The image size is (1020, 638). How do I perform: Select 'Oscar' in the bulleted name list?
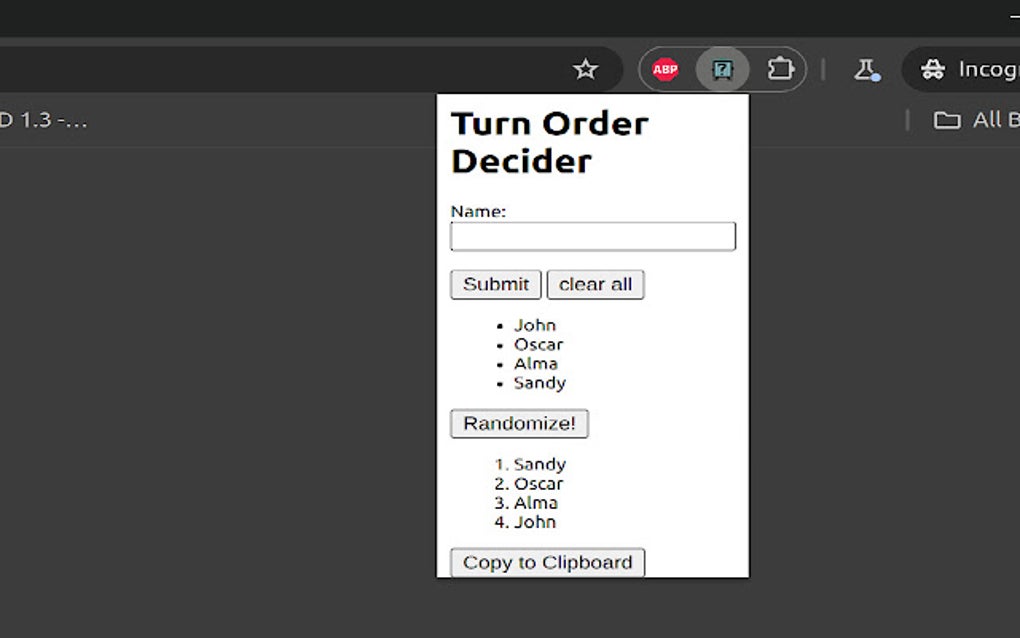point(540,344)
